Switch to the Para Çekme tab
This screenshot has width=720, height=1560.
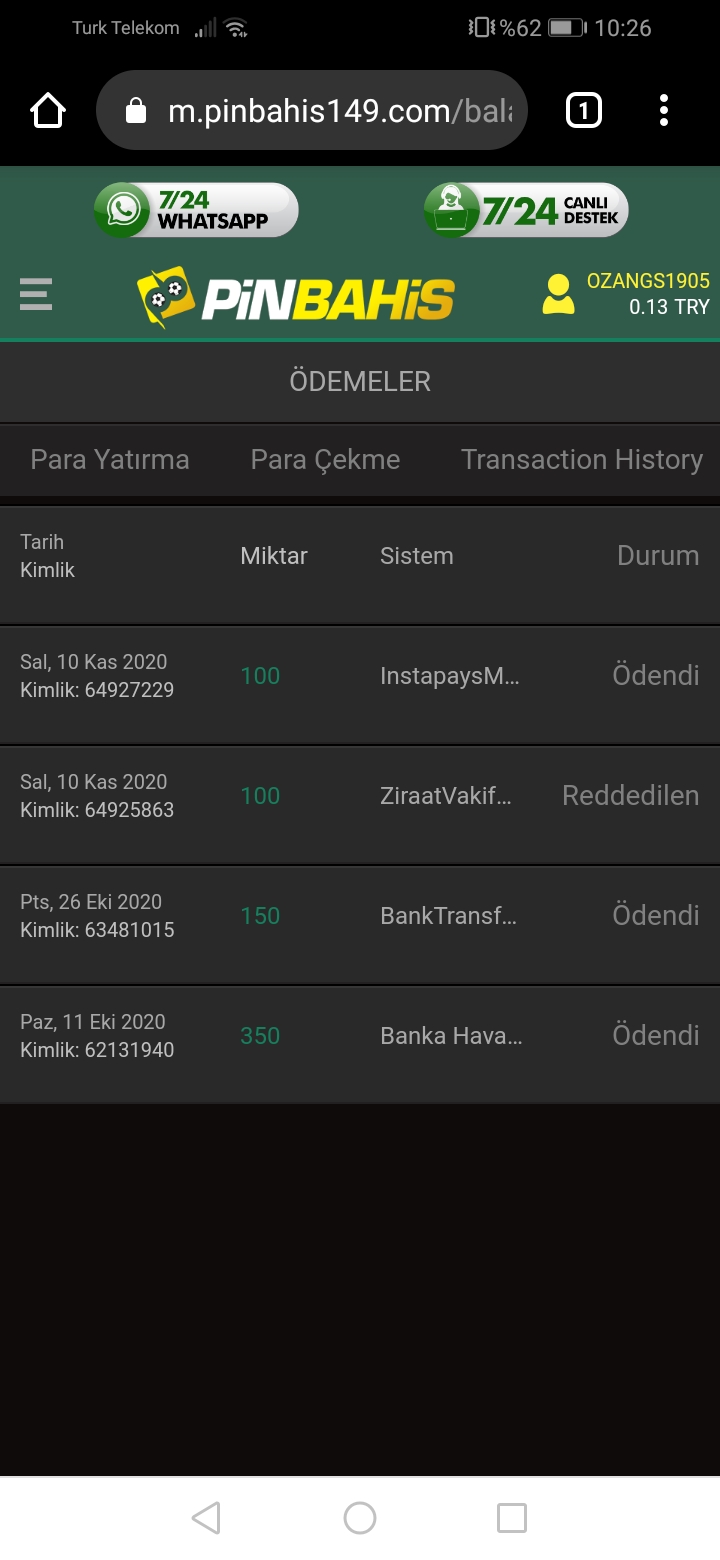tap(325, 460)
